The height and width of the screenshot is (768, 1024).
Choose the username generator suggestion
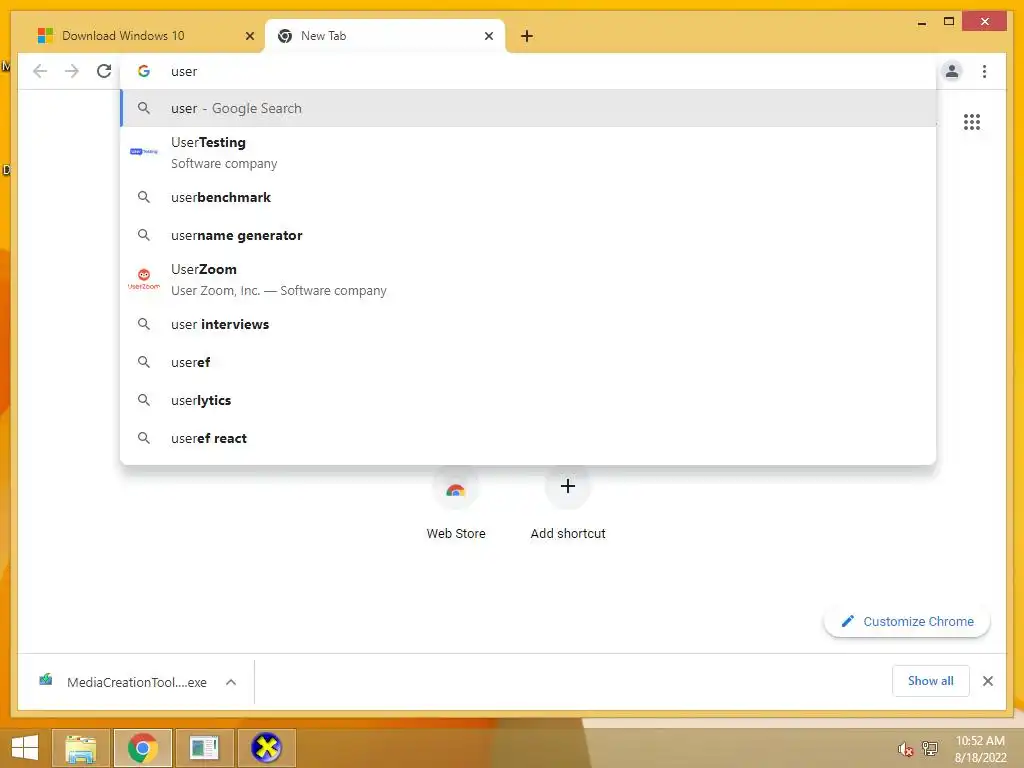528,235
